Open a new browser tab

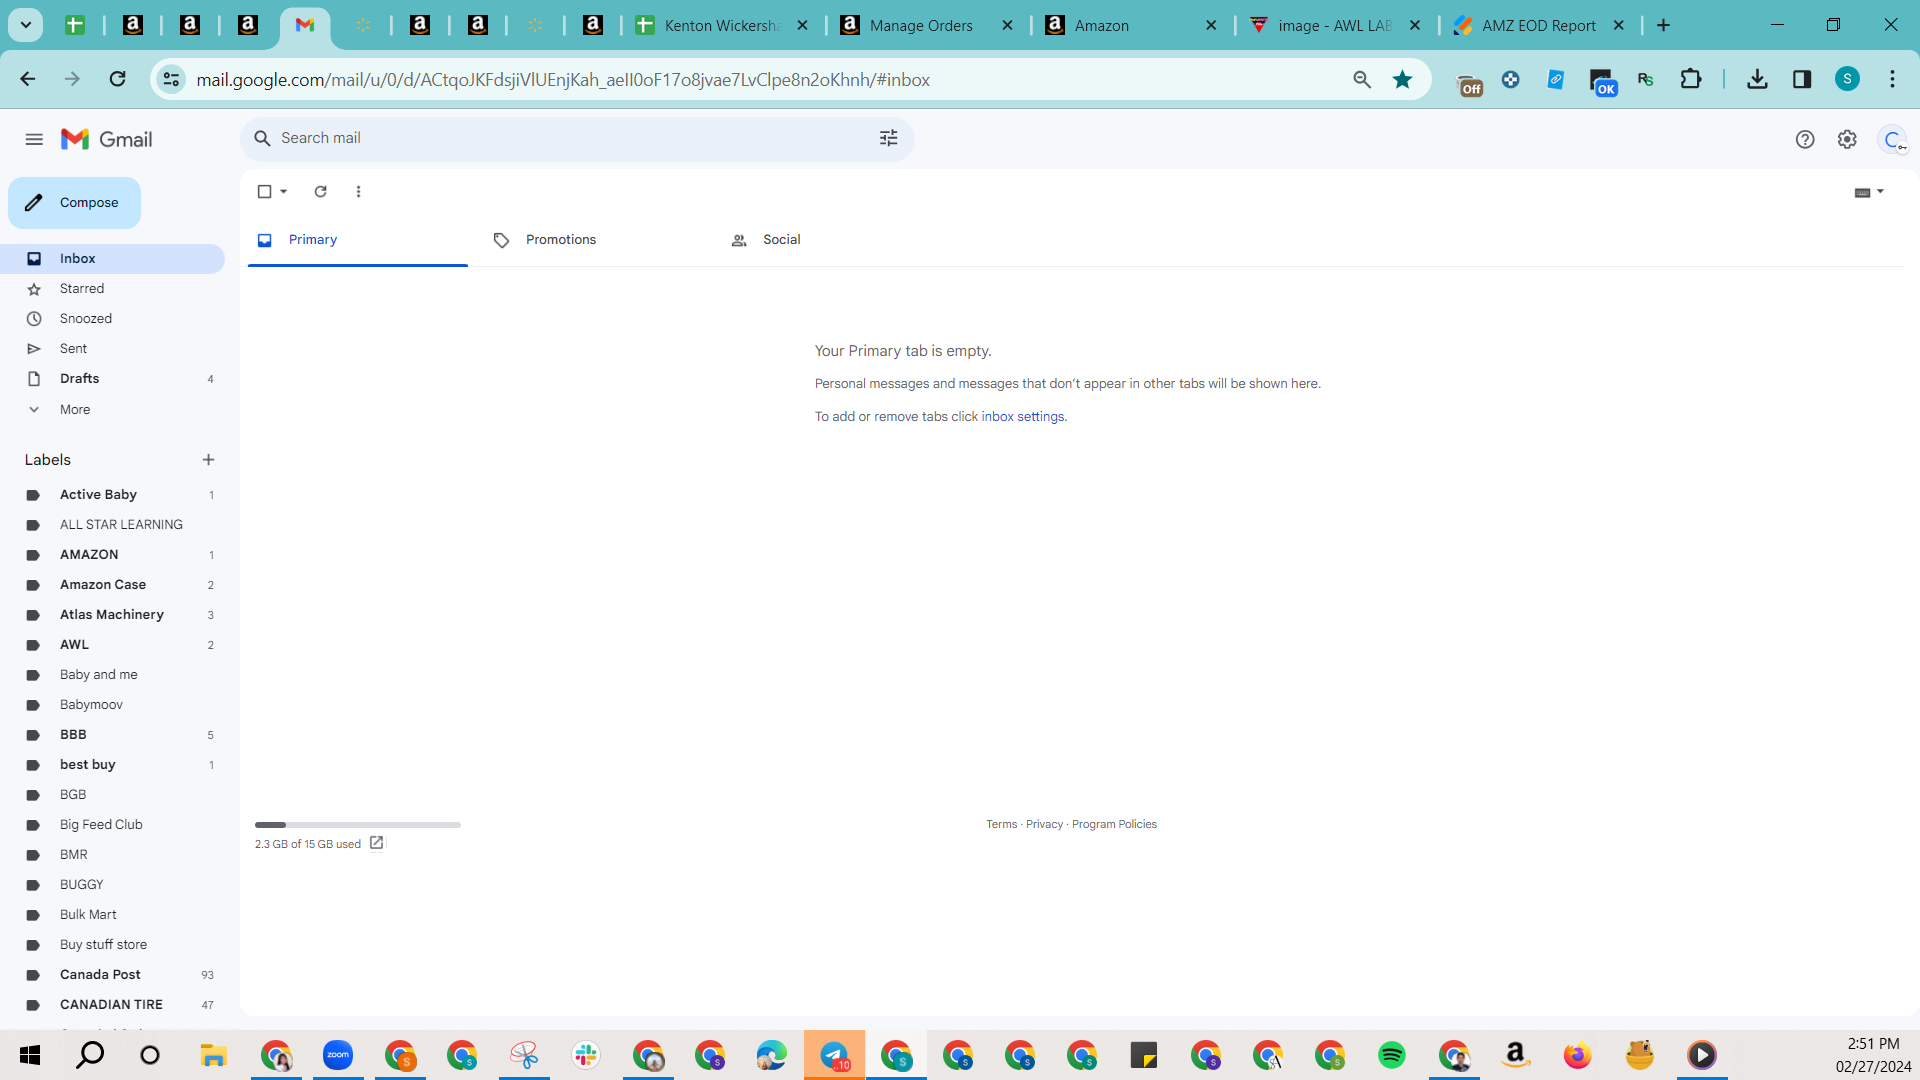(1663, 25)
